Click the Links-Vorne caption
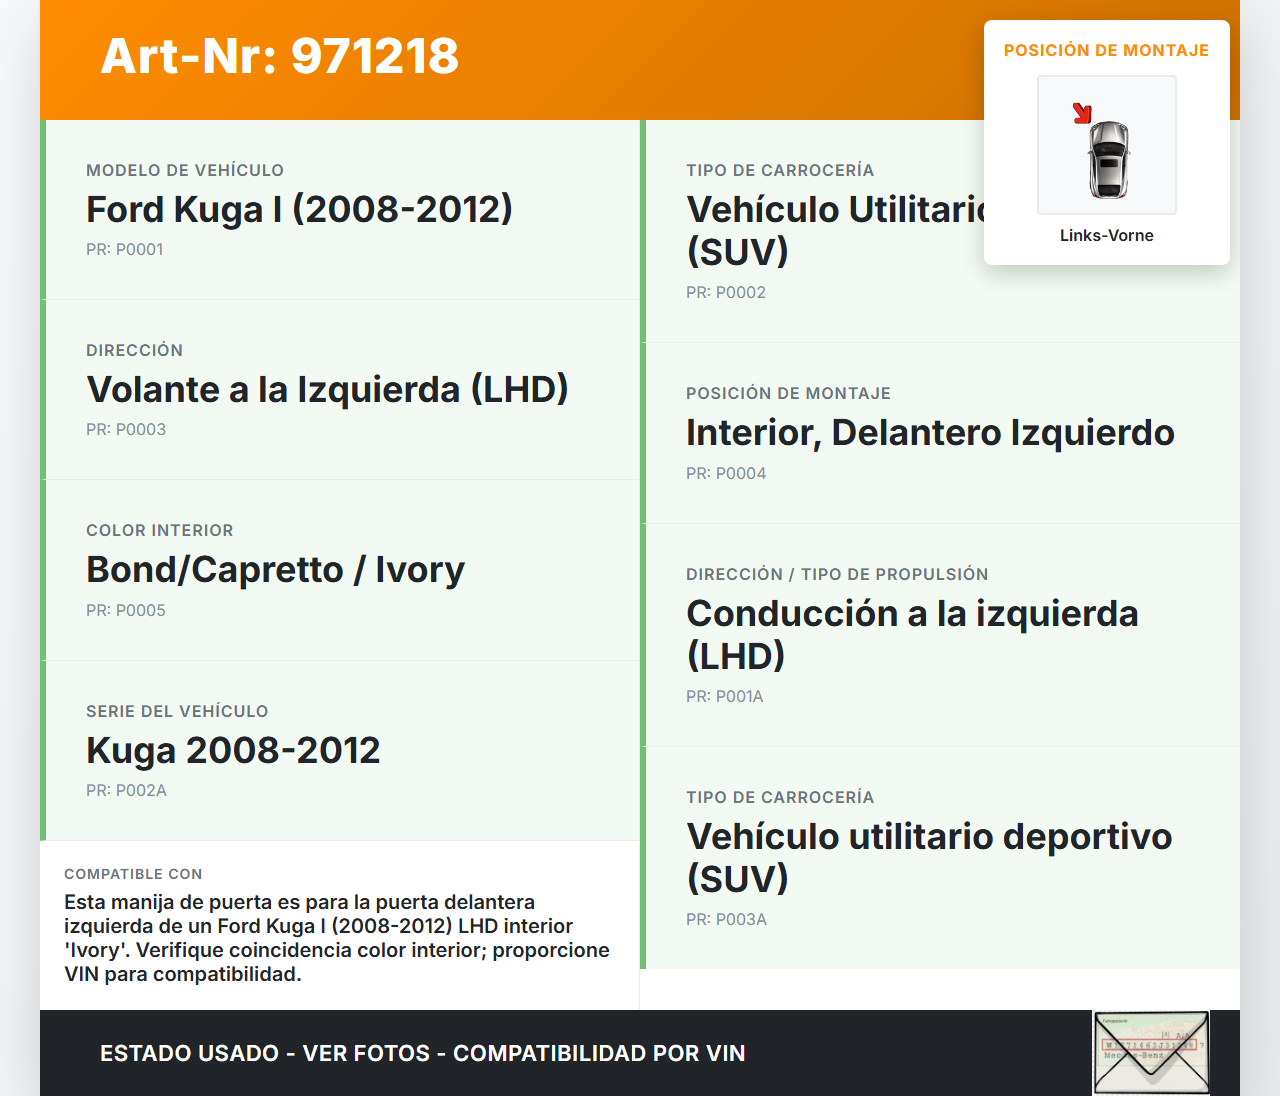1280x1096 pixels. pos(1107,235)
